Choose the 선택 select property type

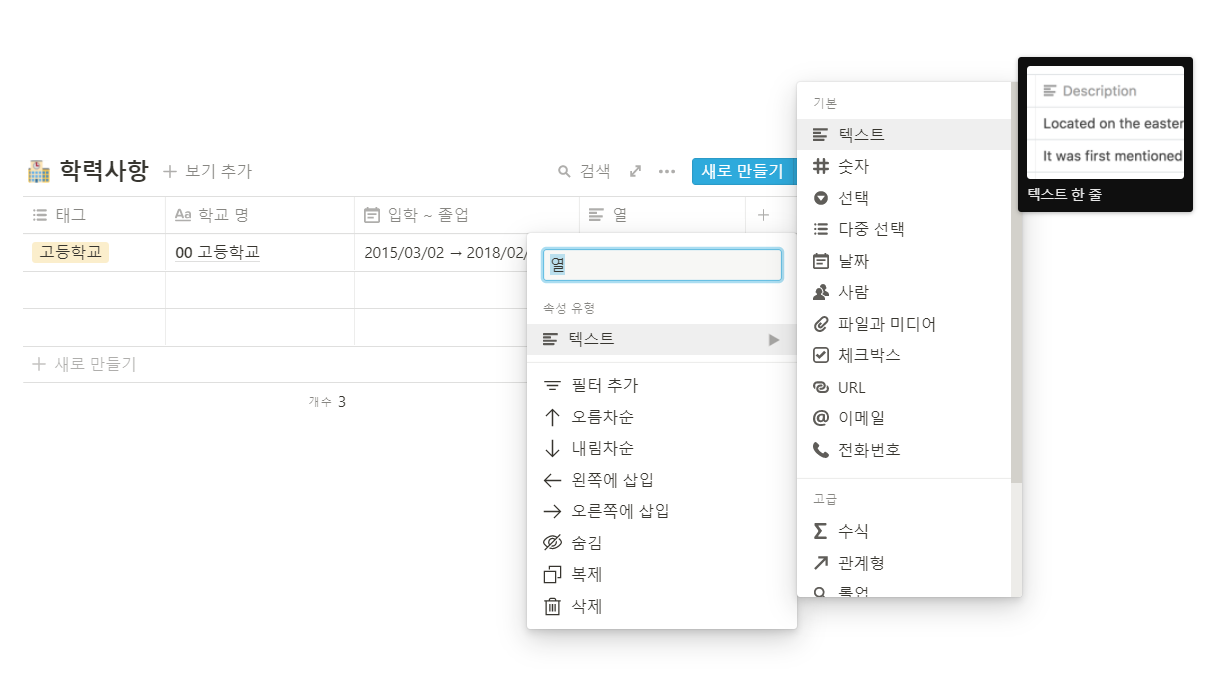pos(904,198)
